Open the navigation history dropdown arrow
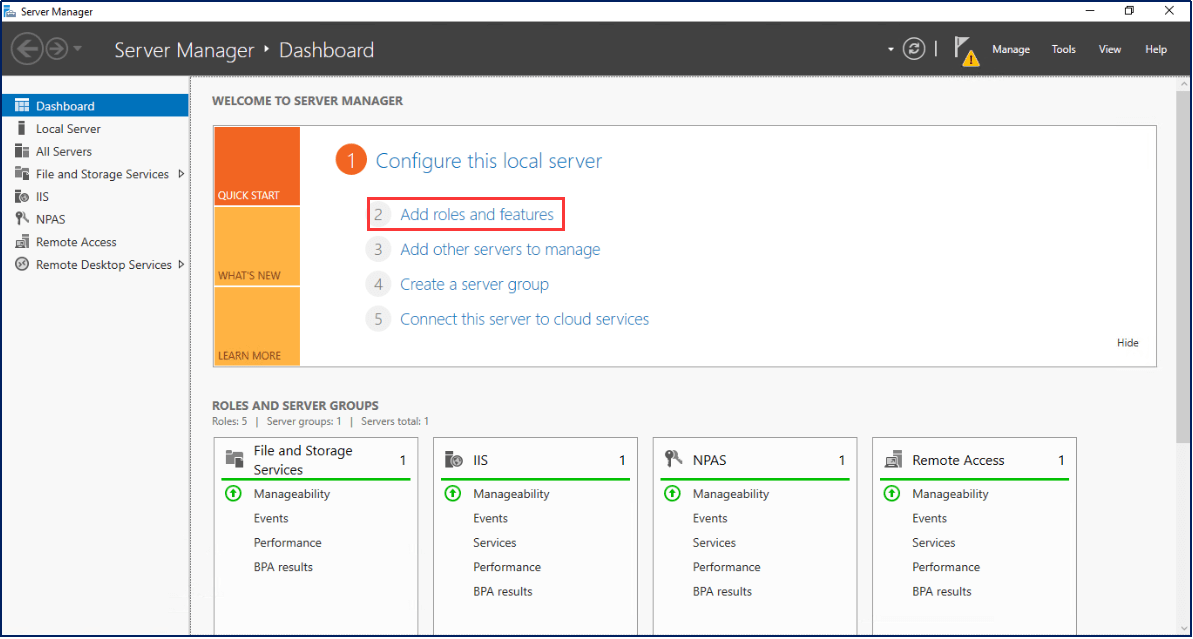The height and width of the screenshot is (639, 1193). (x=78, y=49)
